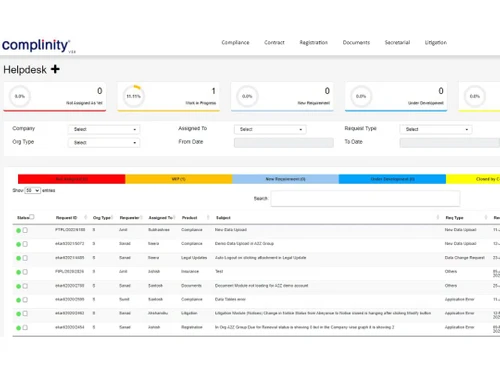Image resolution: width=500 pixels, height=375 pixels.
Task: Click the red Not Assigned filter bar
Action: coord(72,179)
